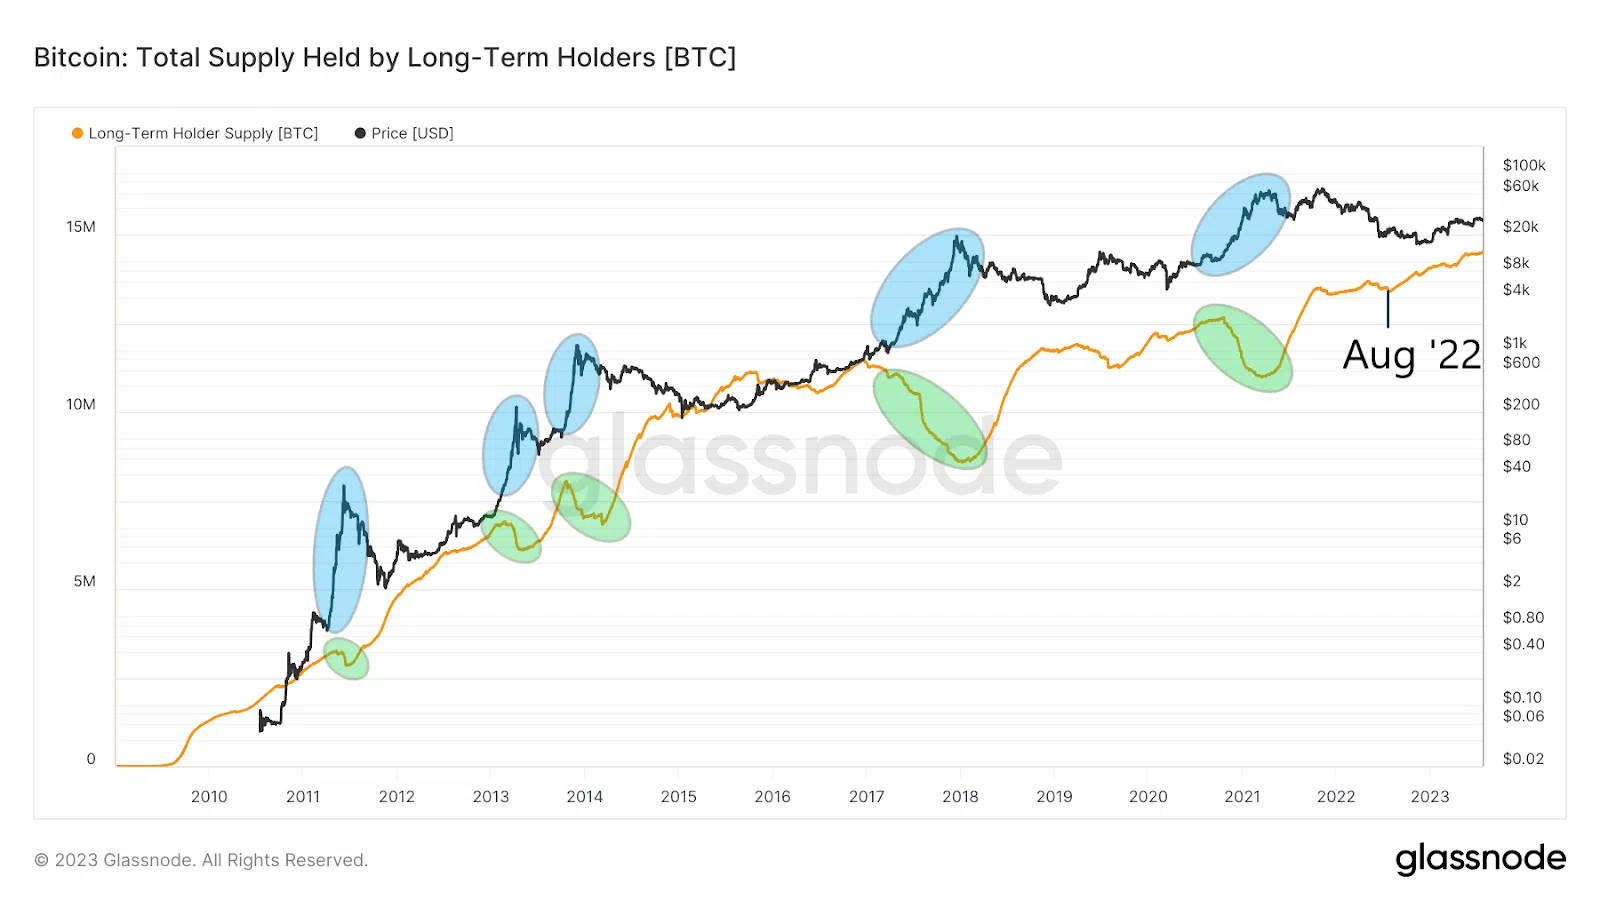Image resolution: width=1600 pixels, height=900 pixels.
Task: Click the green ellipse at the 2018 supply dip
Action: [930, 419]
